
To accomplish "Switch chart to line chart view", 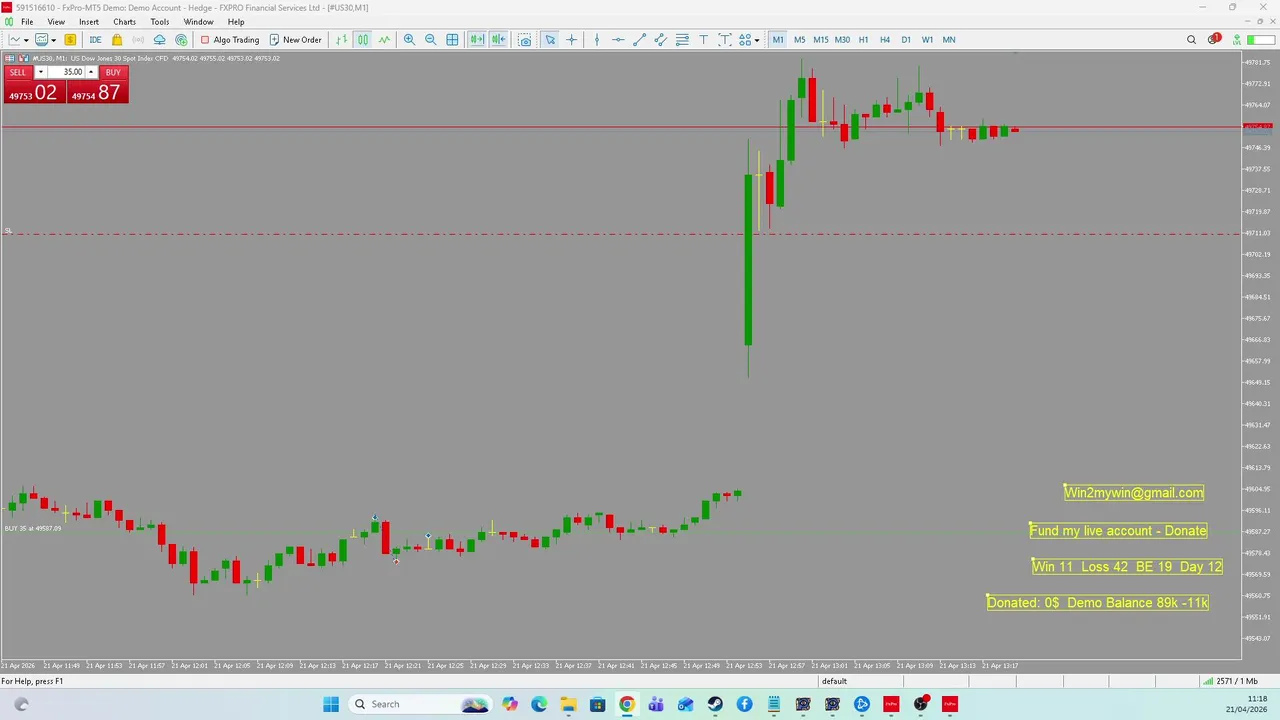I will tap(384, 40).
